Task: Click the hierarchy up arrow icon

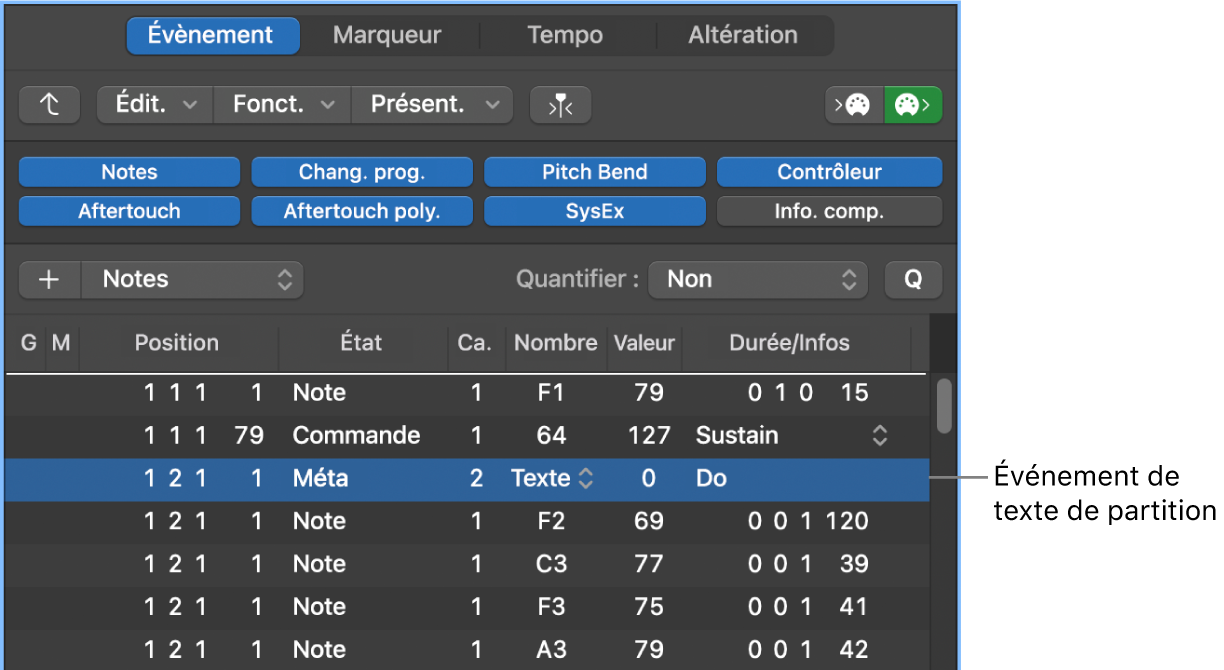Action: click(x=49, y=104)
